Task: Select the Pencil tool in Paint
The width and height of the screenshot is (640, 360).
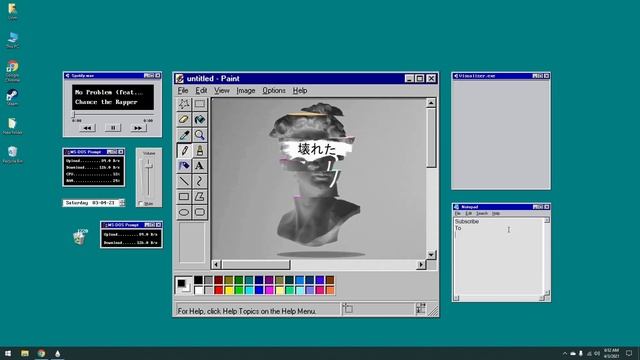Action: point(184,150)
